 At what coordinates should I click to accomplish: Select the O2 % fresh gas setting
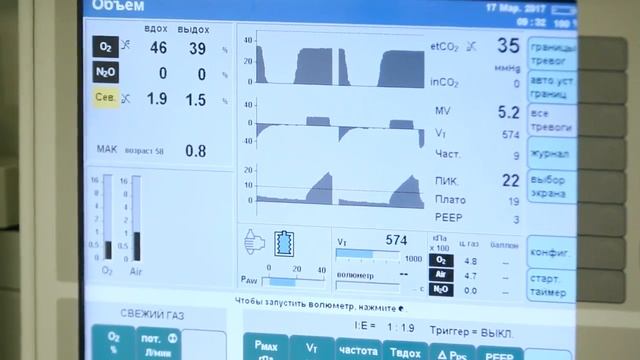113,343
